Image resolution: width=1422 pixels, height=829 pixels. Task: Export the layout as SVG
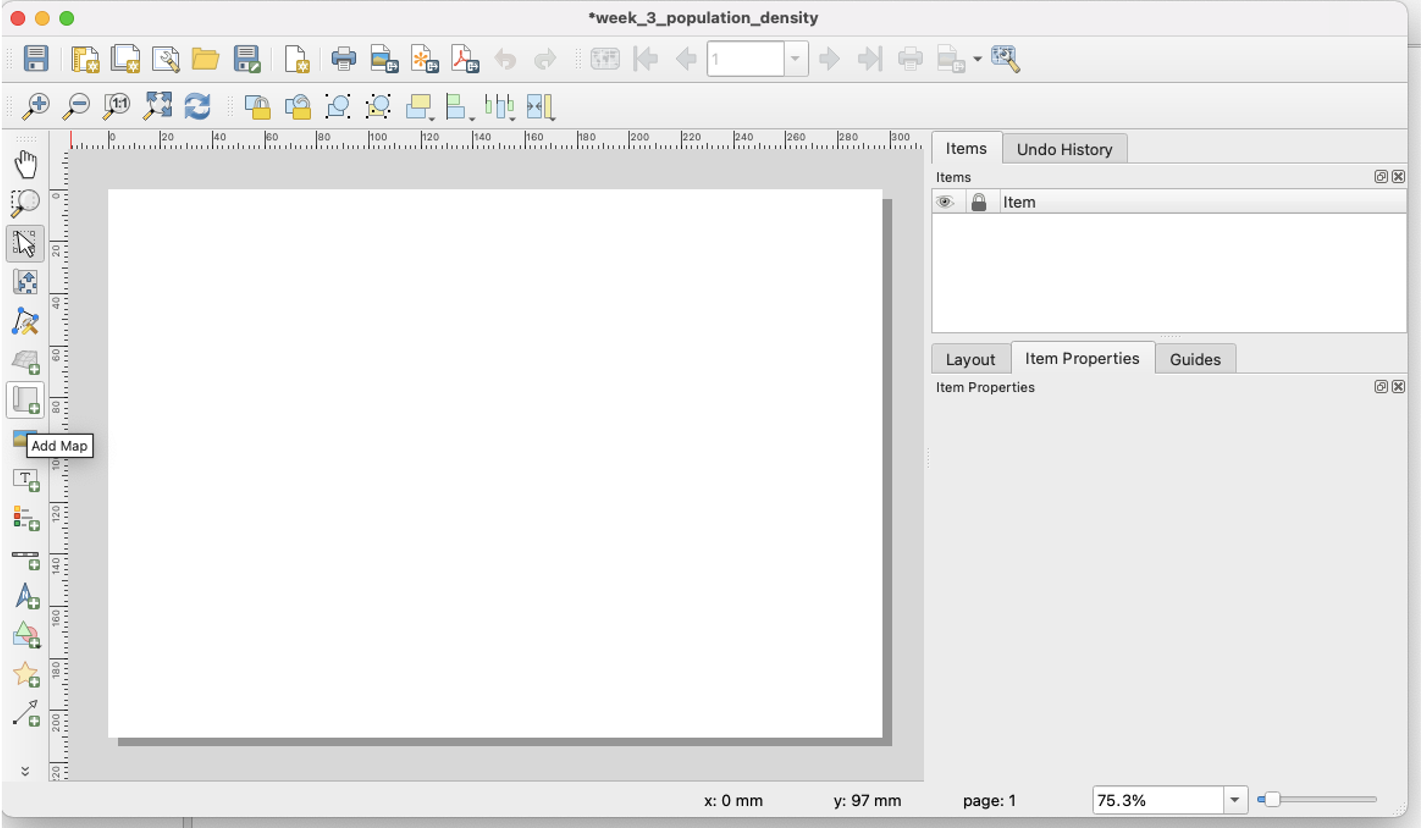pyautogui.click(x=424, y=58)
